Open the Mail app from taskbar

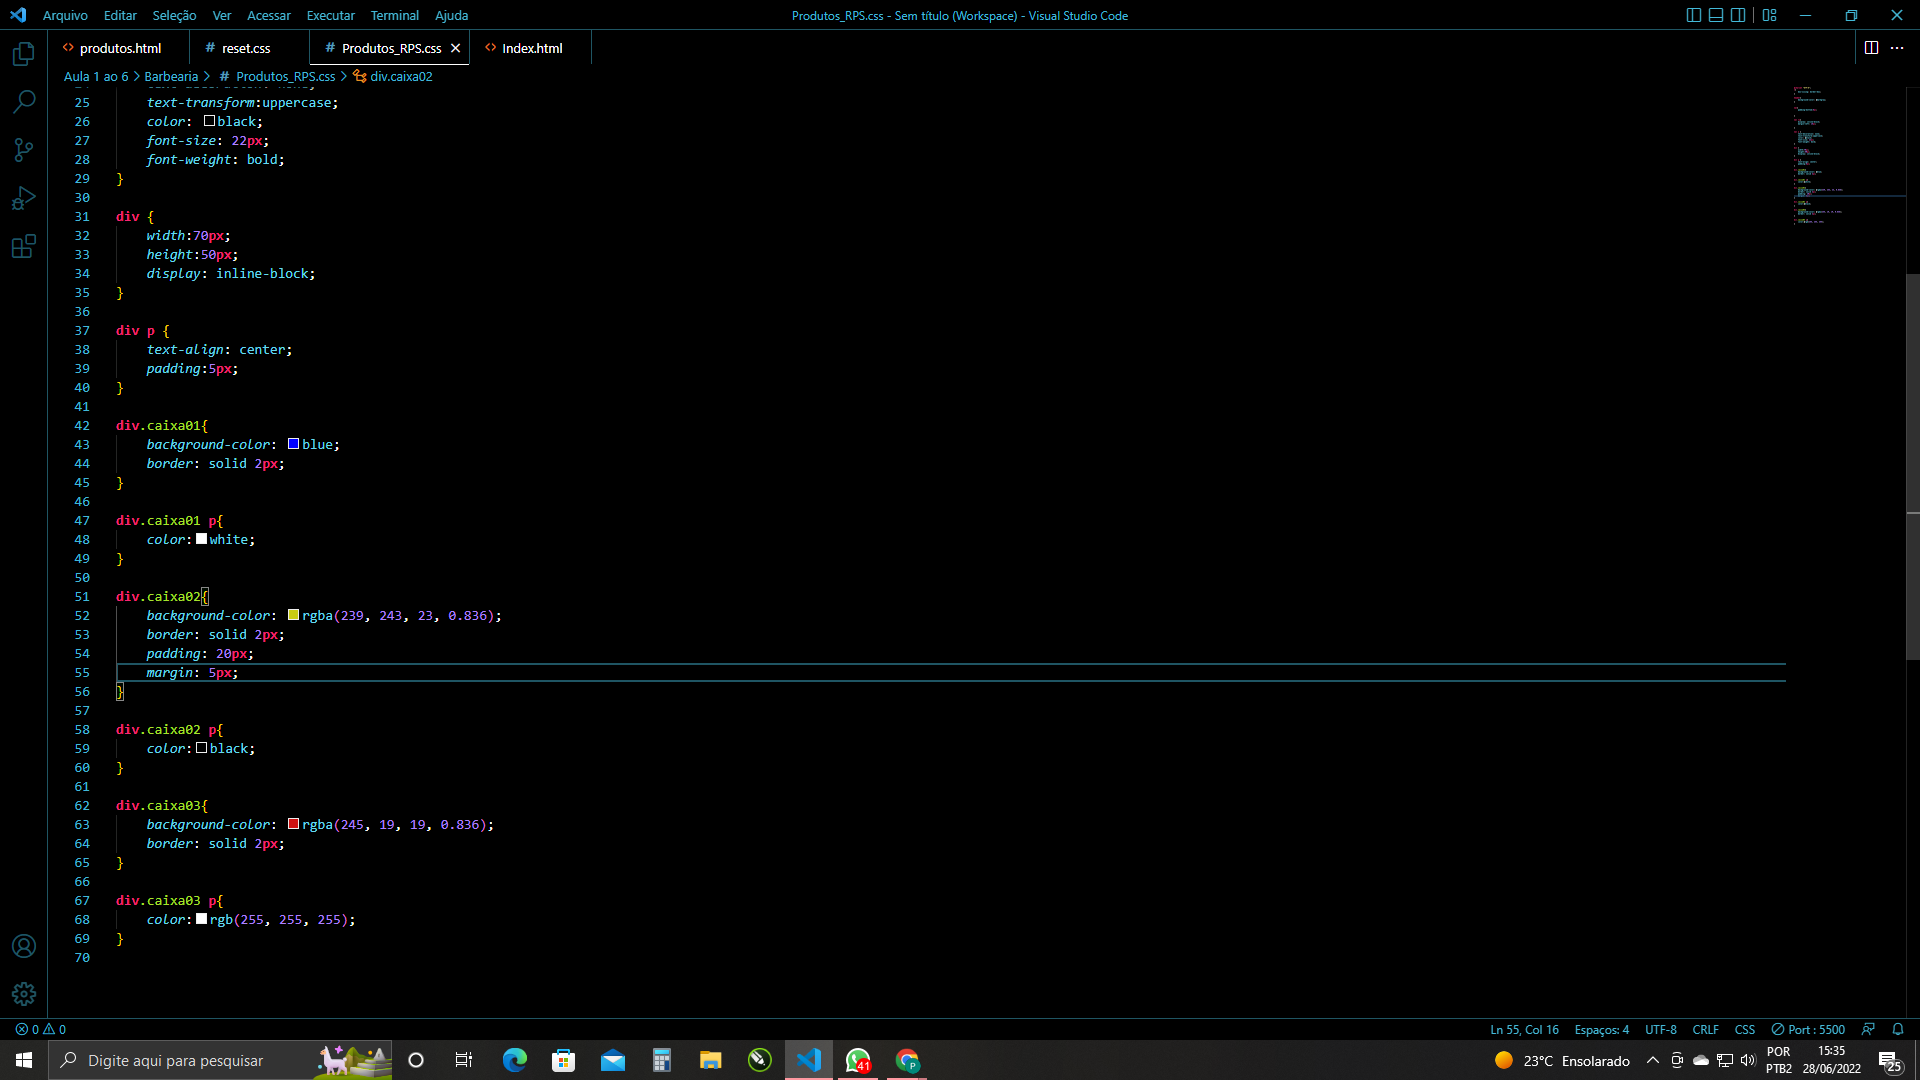point(612,1060)
